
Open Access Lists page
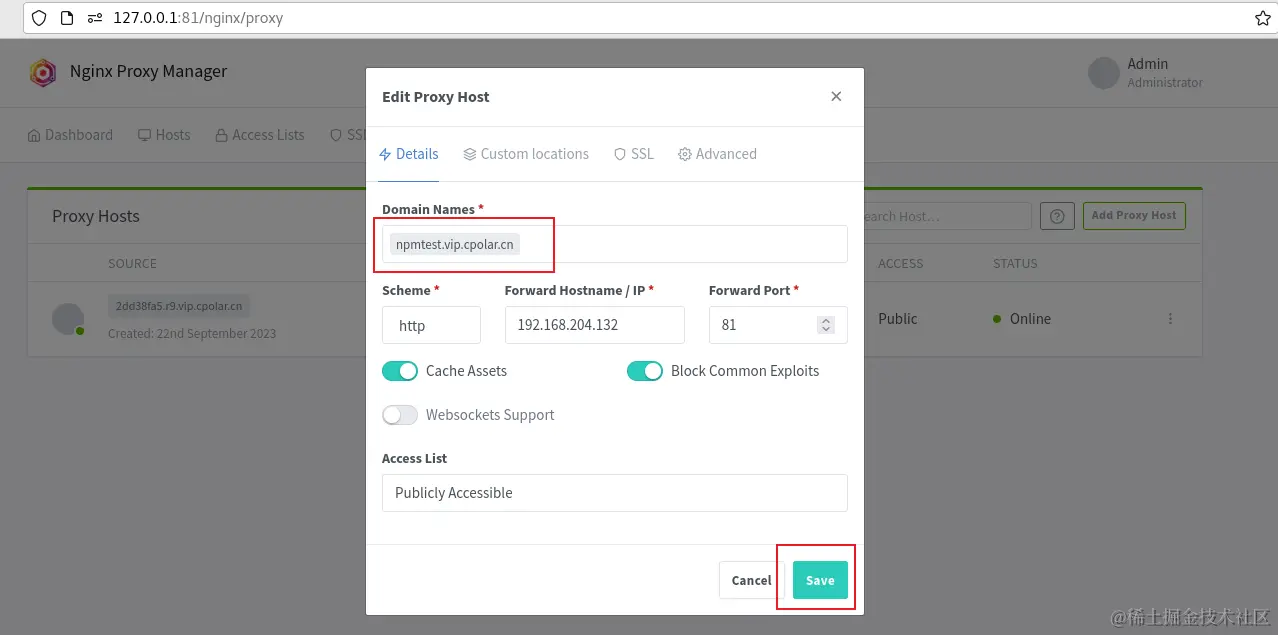coord(260,135)
